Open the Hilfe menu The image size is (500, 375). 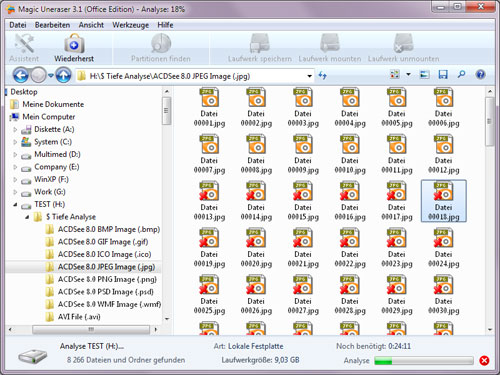(165, 25)
